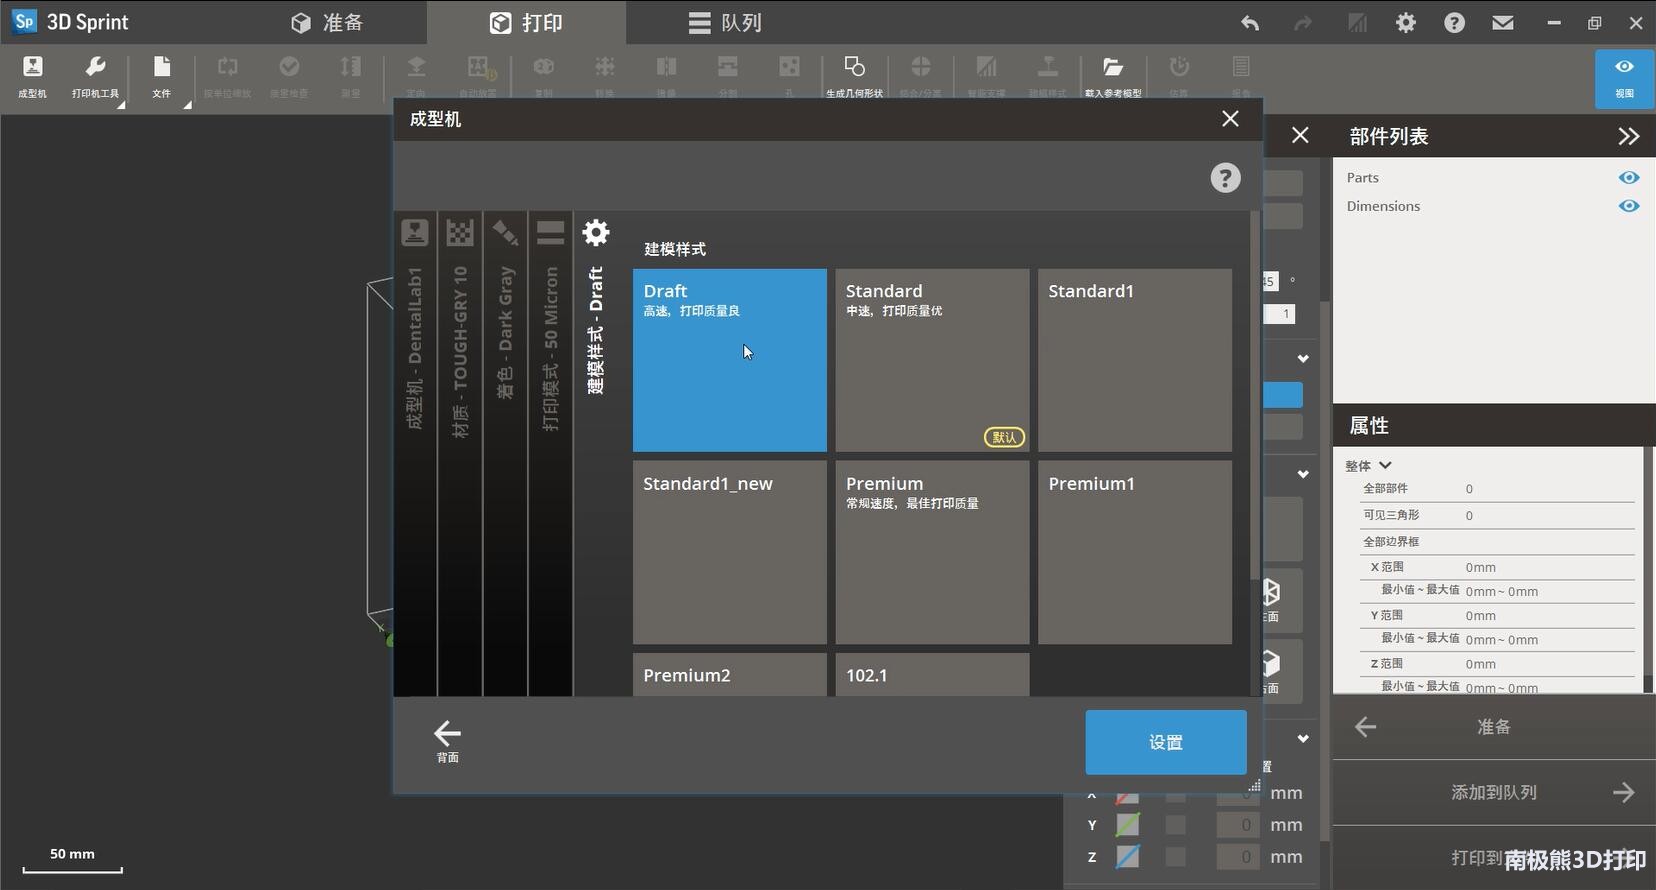This screenshot has height=890, width=1656.
Task: Select the Premium build style tile
Action: [x=932, y=552]
